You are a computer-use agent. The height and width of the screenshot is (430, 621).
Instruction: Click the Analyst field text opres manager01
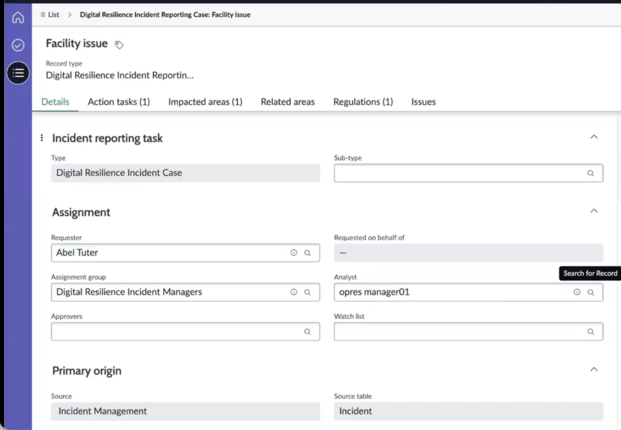374,292
